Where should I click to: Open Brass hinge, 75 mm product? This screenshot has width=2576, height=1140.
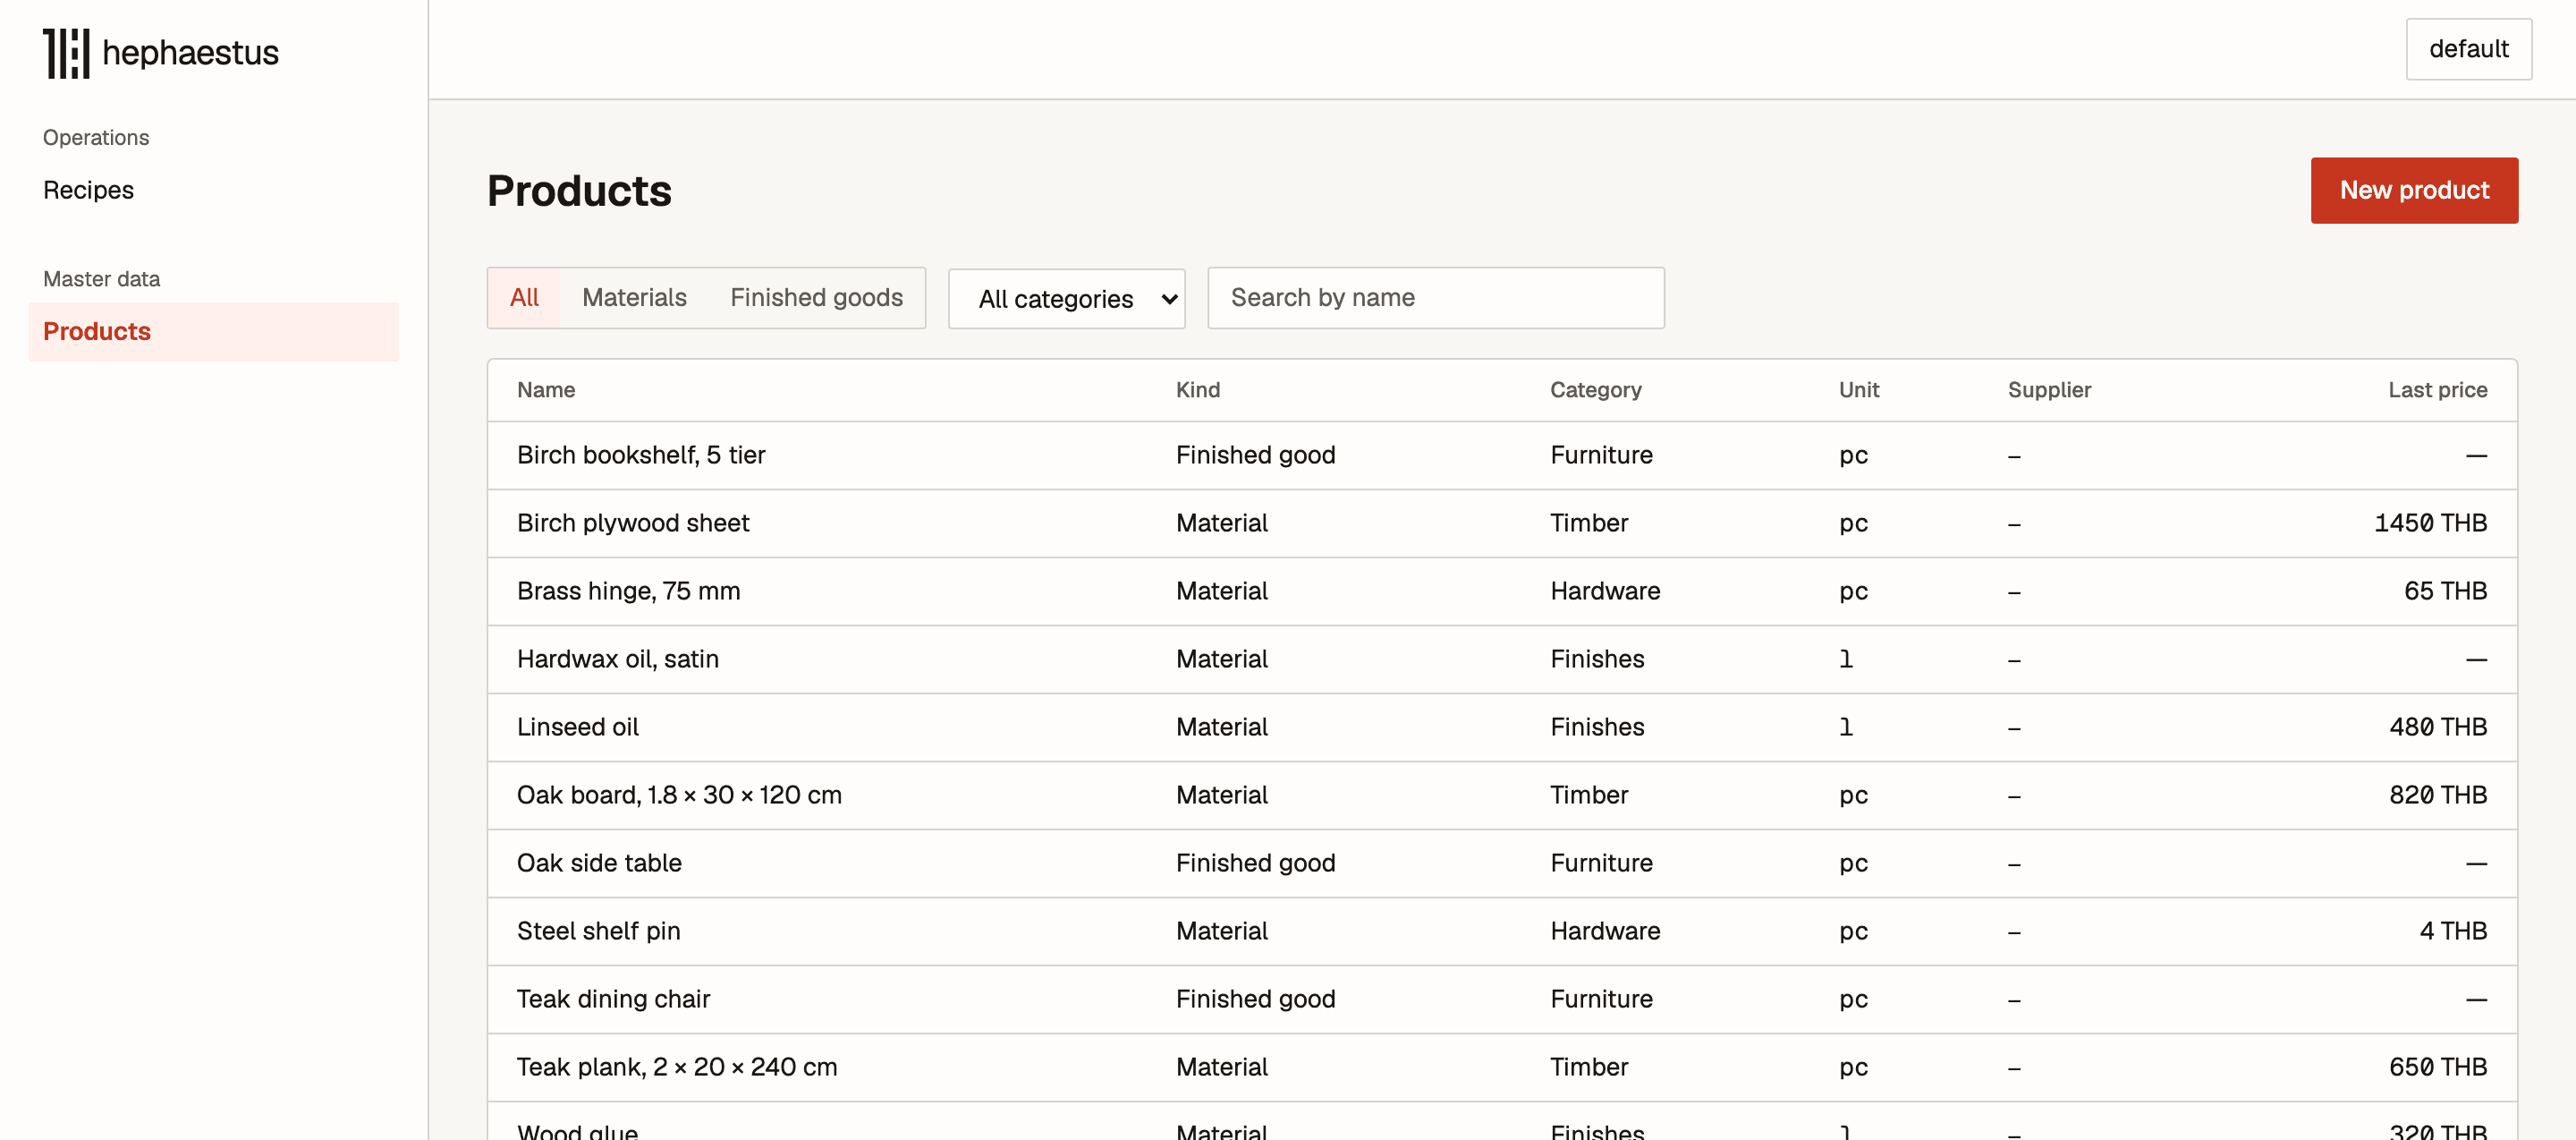click(x=628, y=591)
